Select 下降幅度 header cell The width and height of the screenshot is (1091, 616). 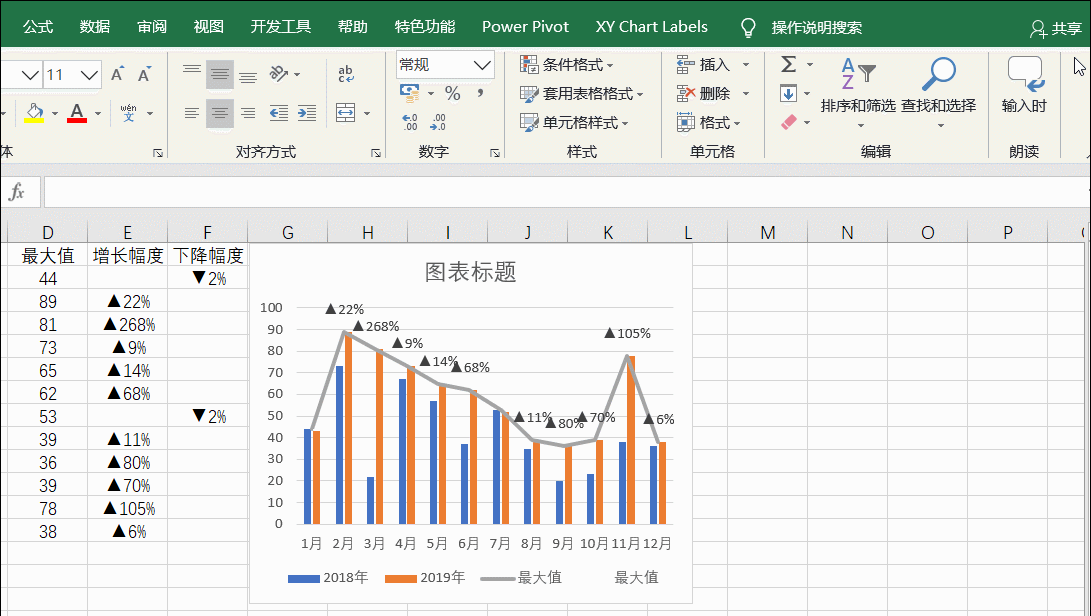tap(208, 255)
